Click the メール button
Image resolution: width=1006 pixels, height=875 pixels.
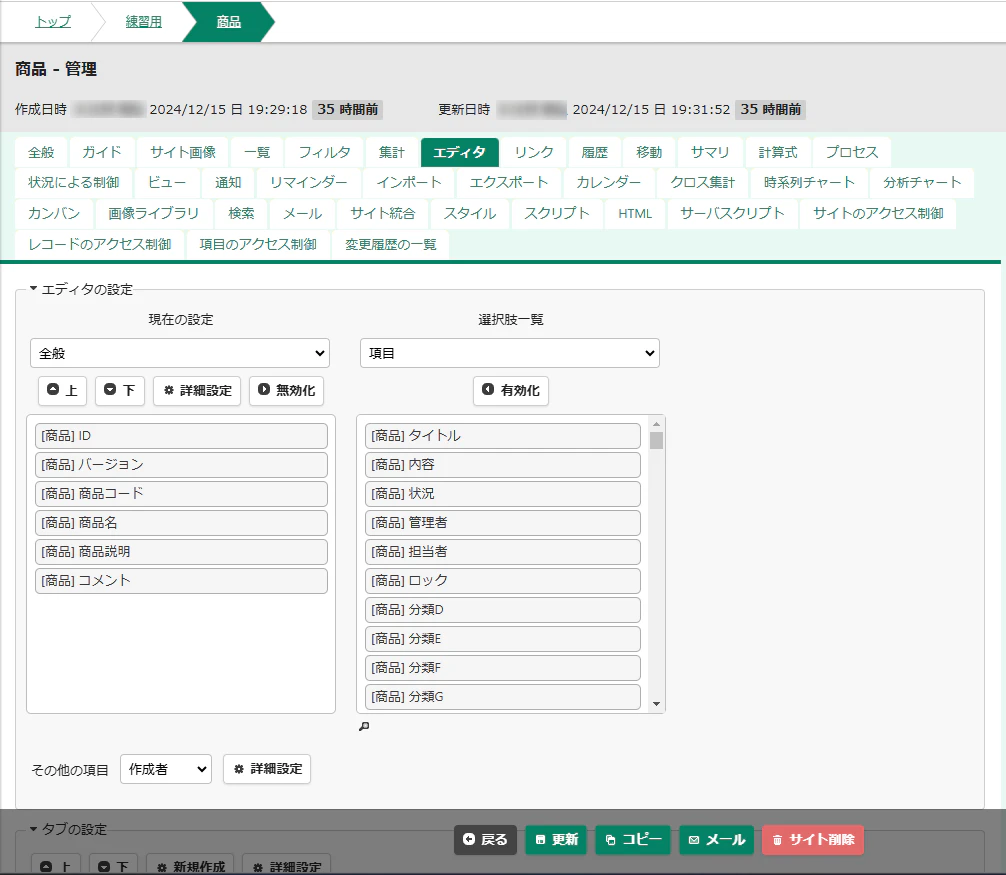[717, 840]
